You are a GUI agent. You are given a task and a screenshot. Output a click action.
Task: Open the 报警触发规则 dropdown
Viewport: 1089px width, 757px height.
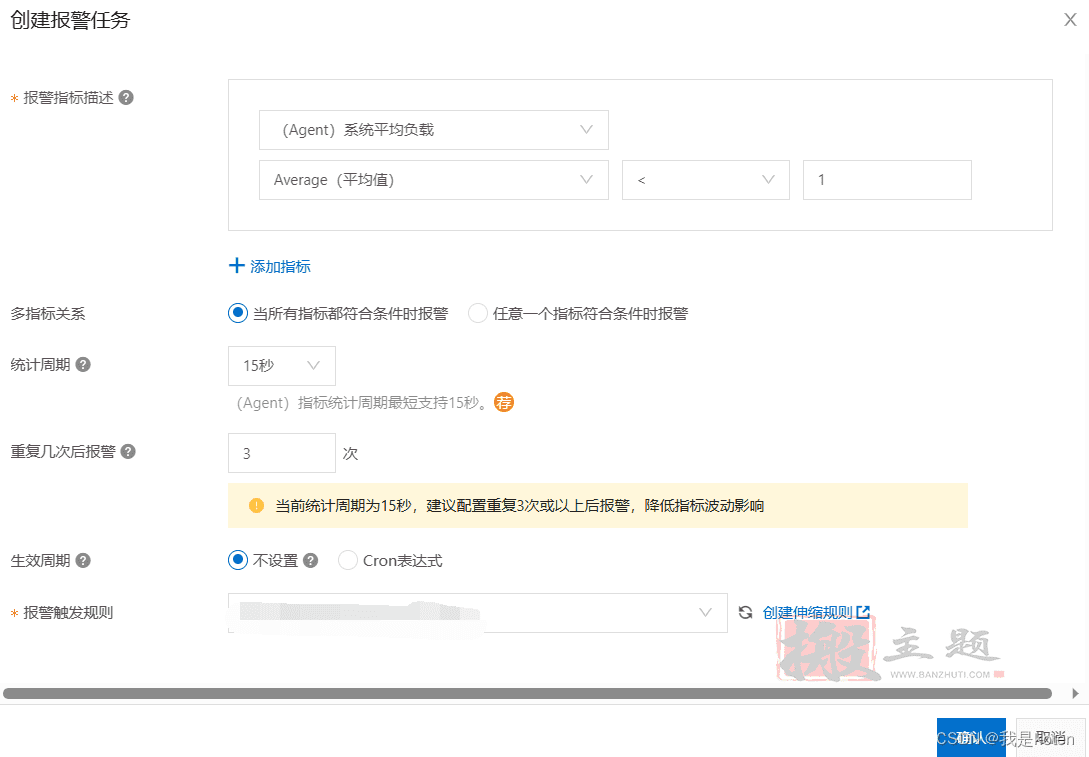[x=478, y=613]
